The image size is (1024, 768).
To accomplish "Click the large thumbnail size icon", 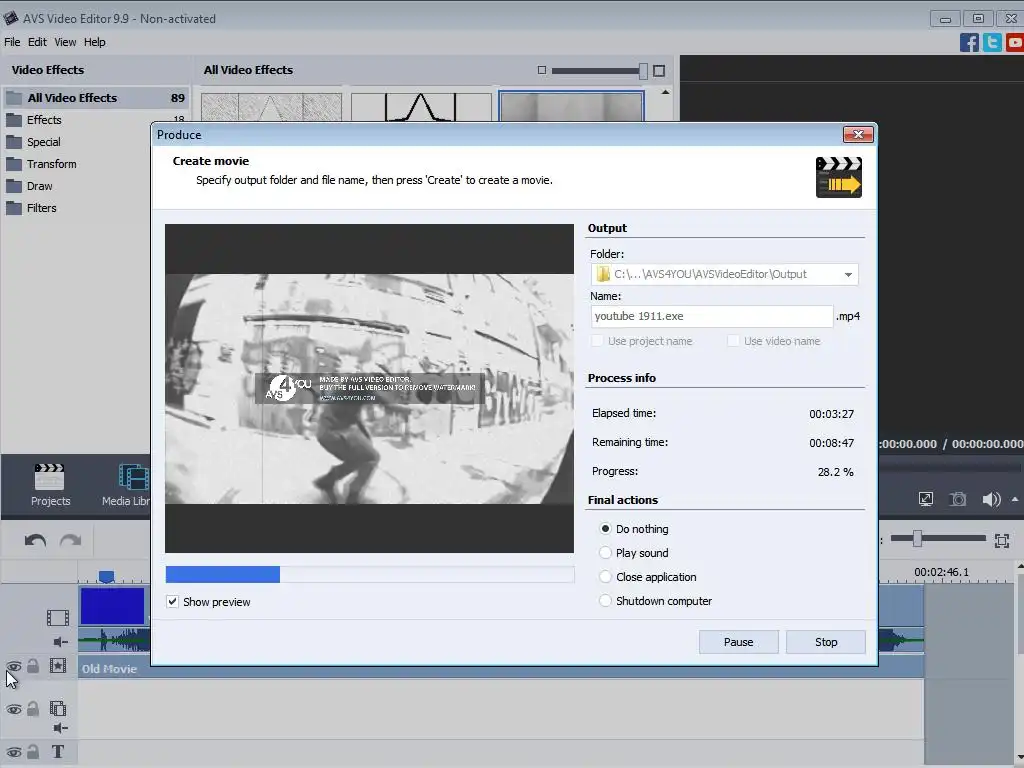I will [659, 71].
